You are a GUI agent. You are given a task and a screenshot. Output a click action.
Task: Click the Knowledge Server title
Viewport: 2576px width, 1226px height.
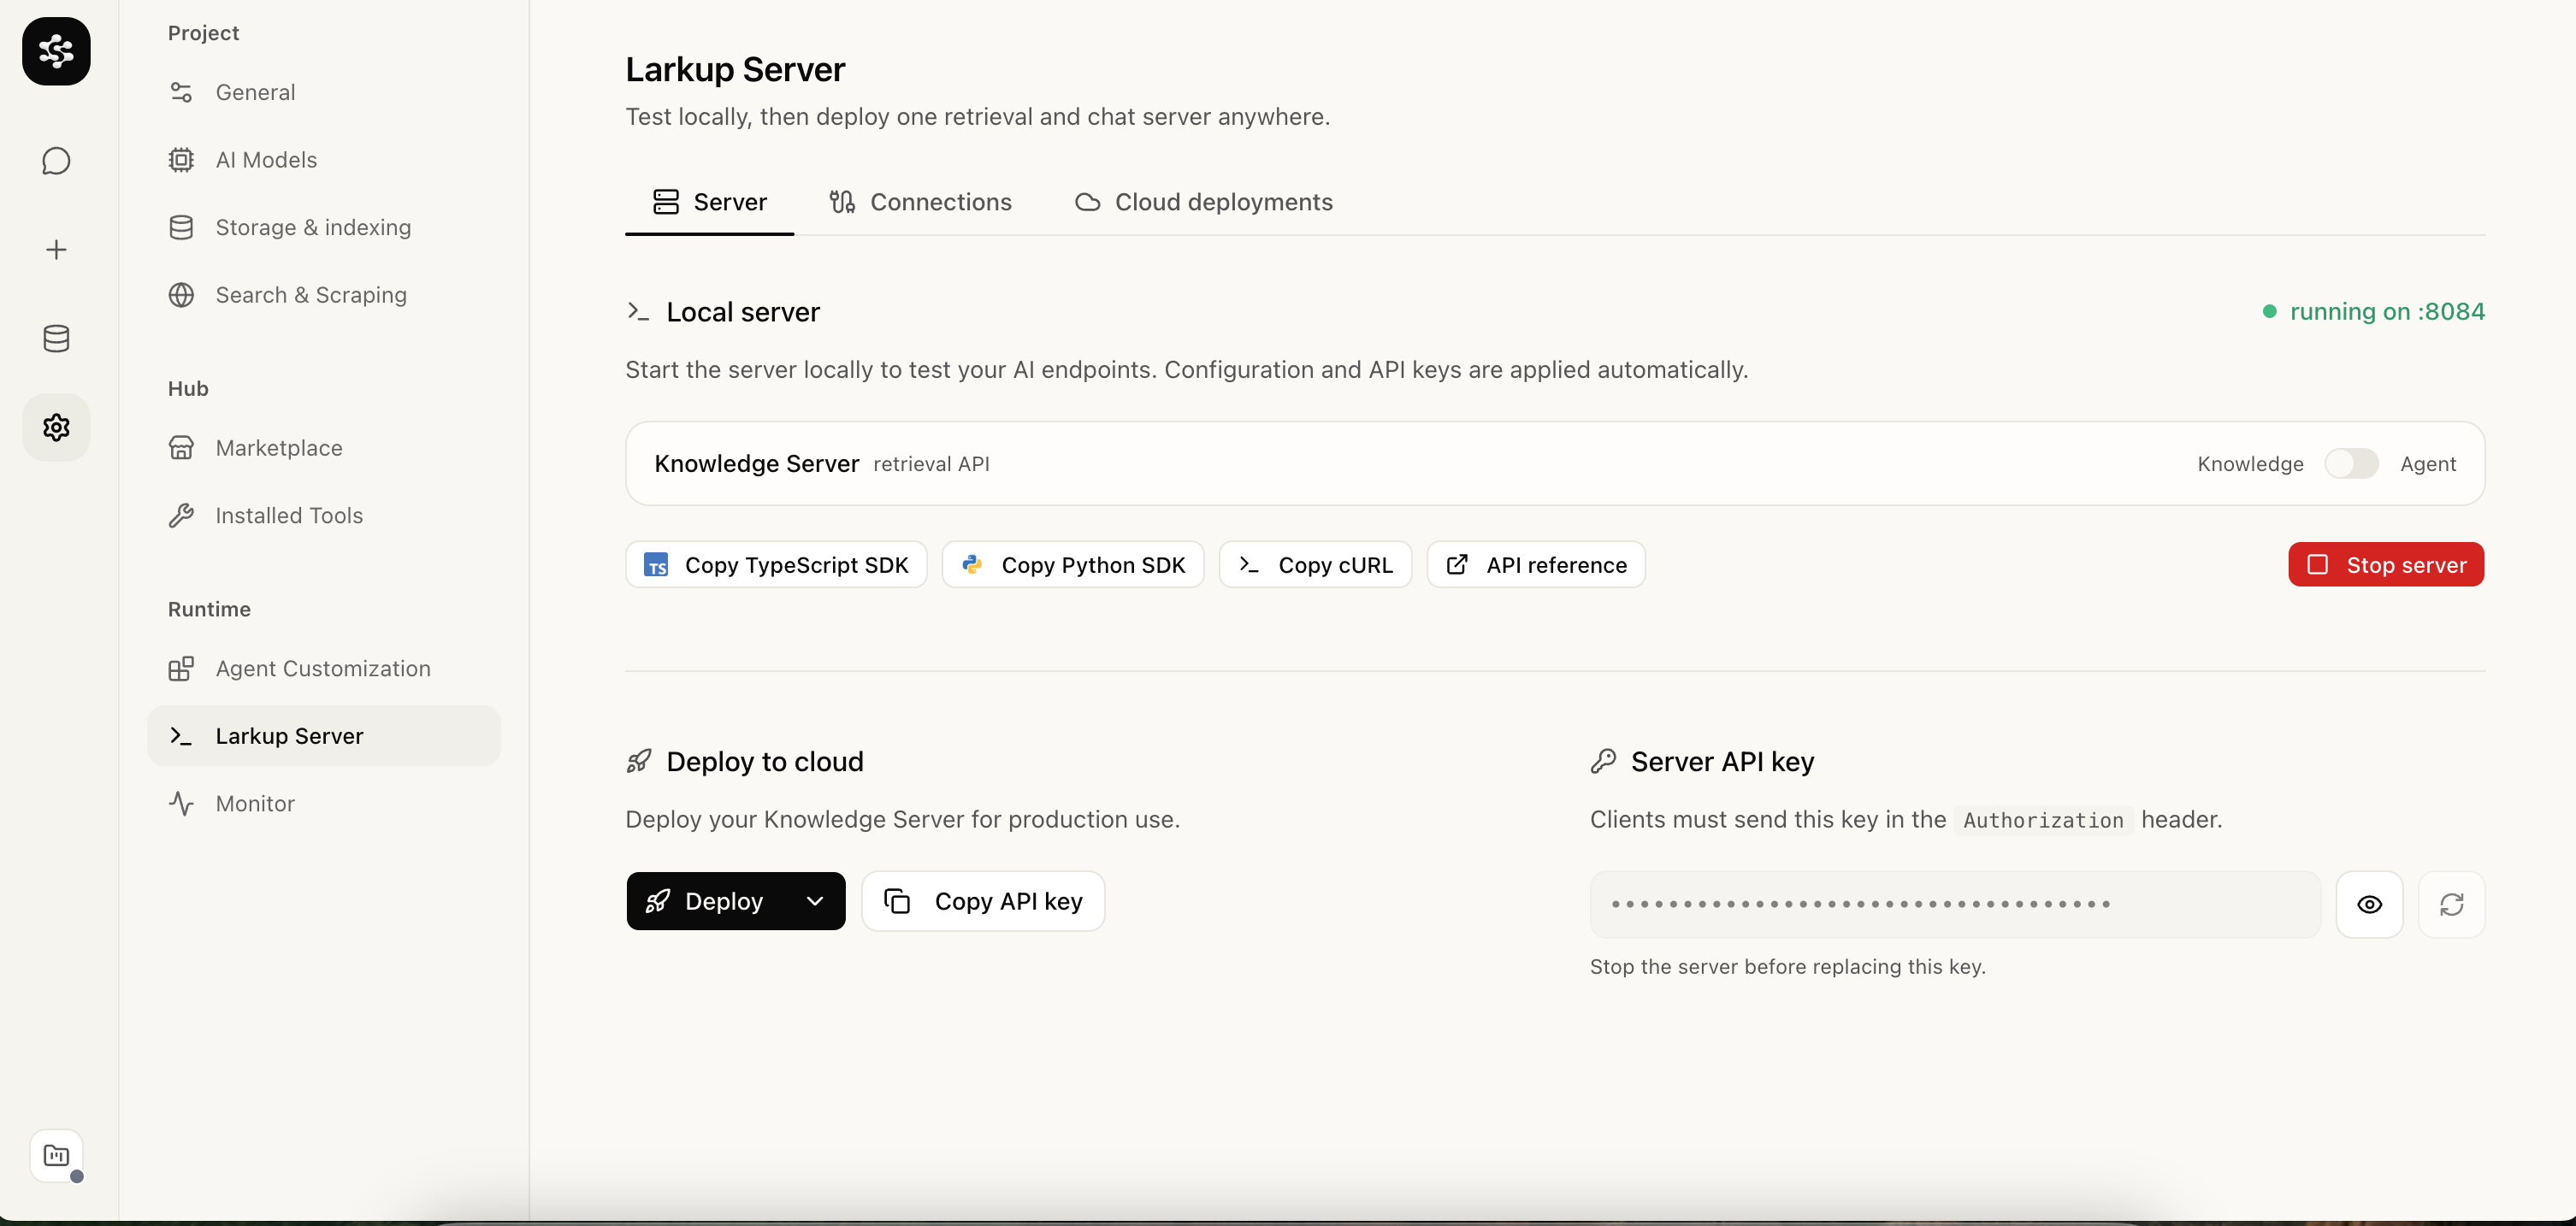click(757, 464)
